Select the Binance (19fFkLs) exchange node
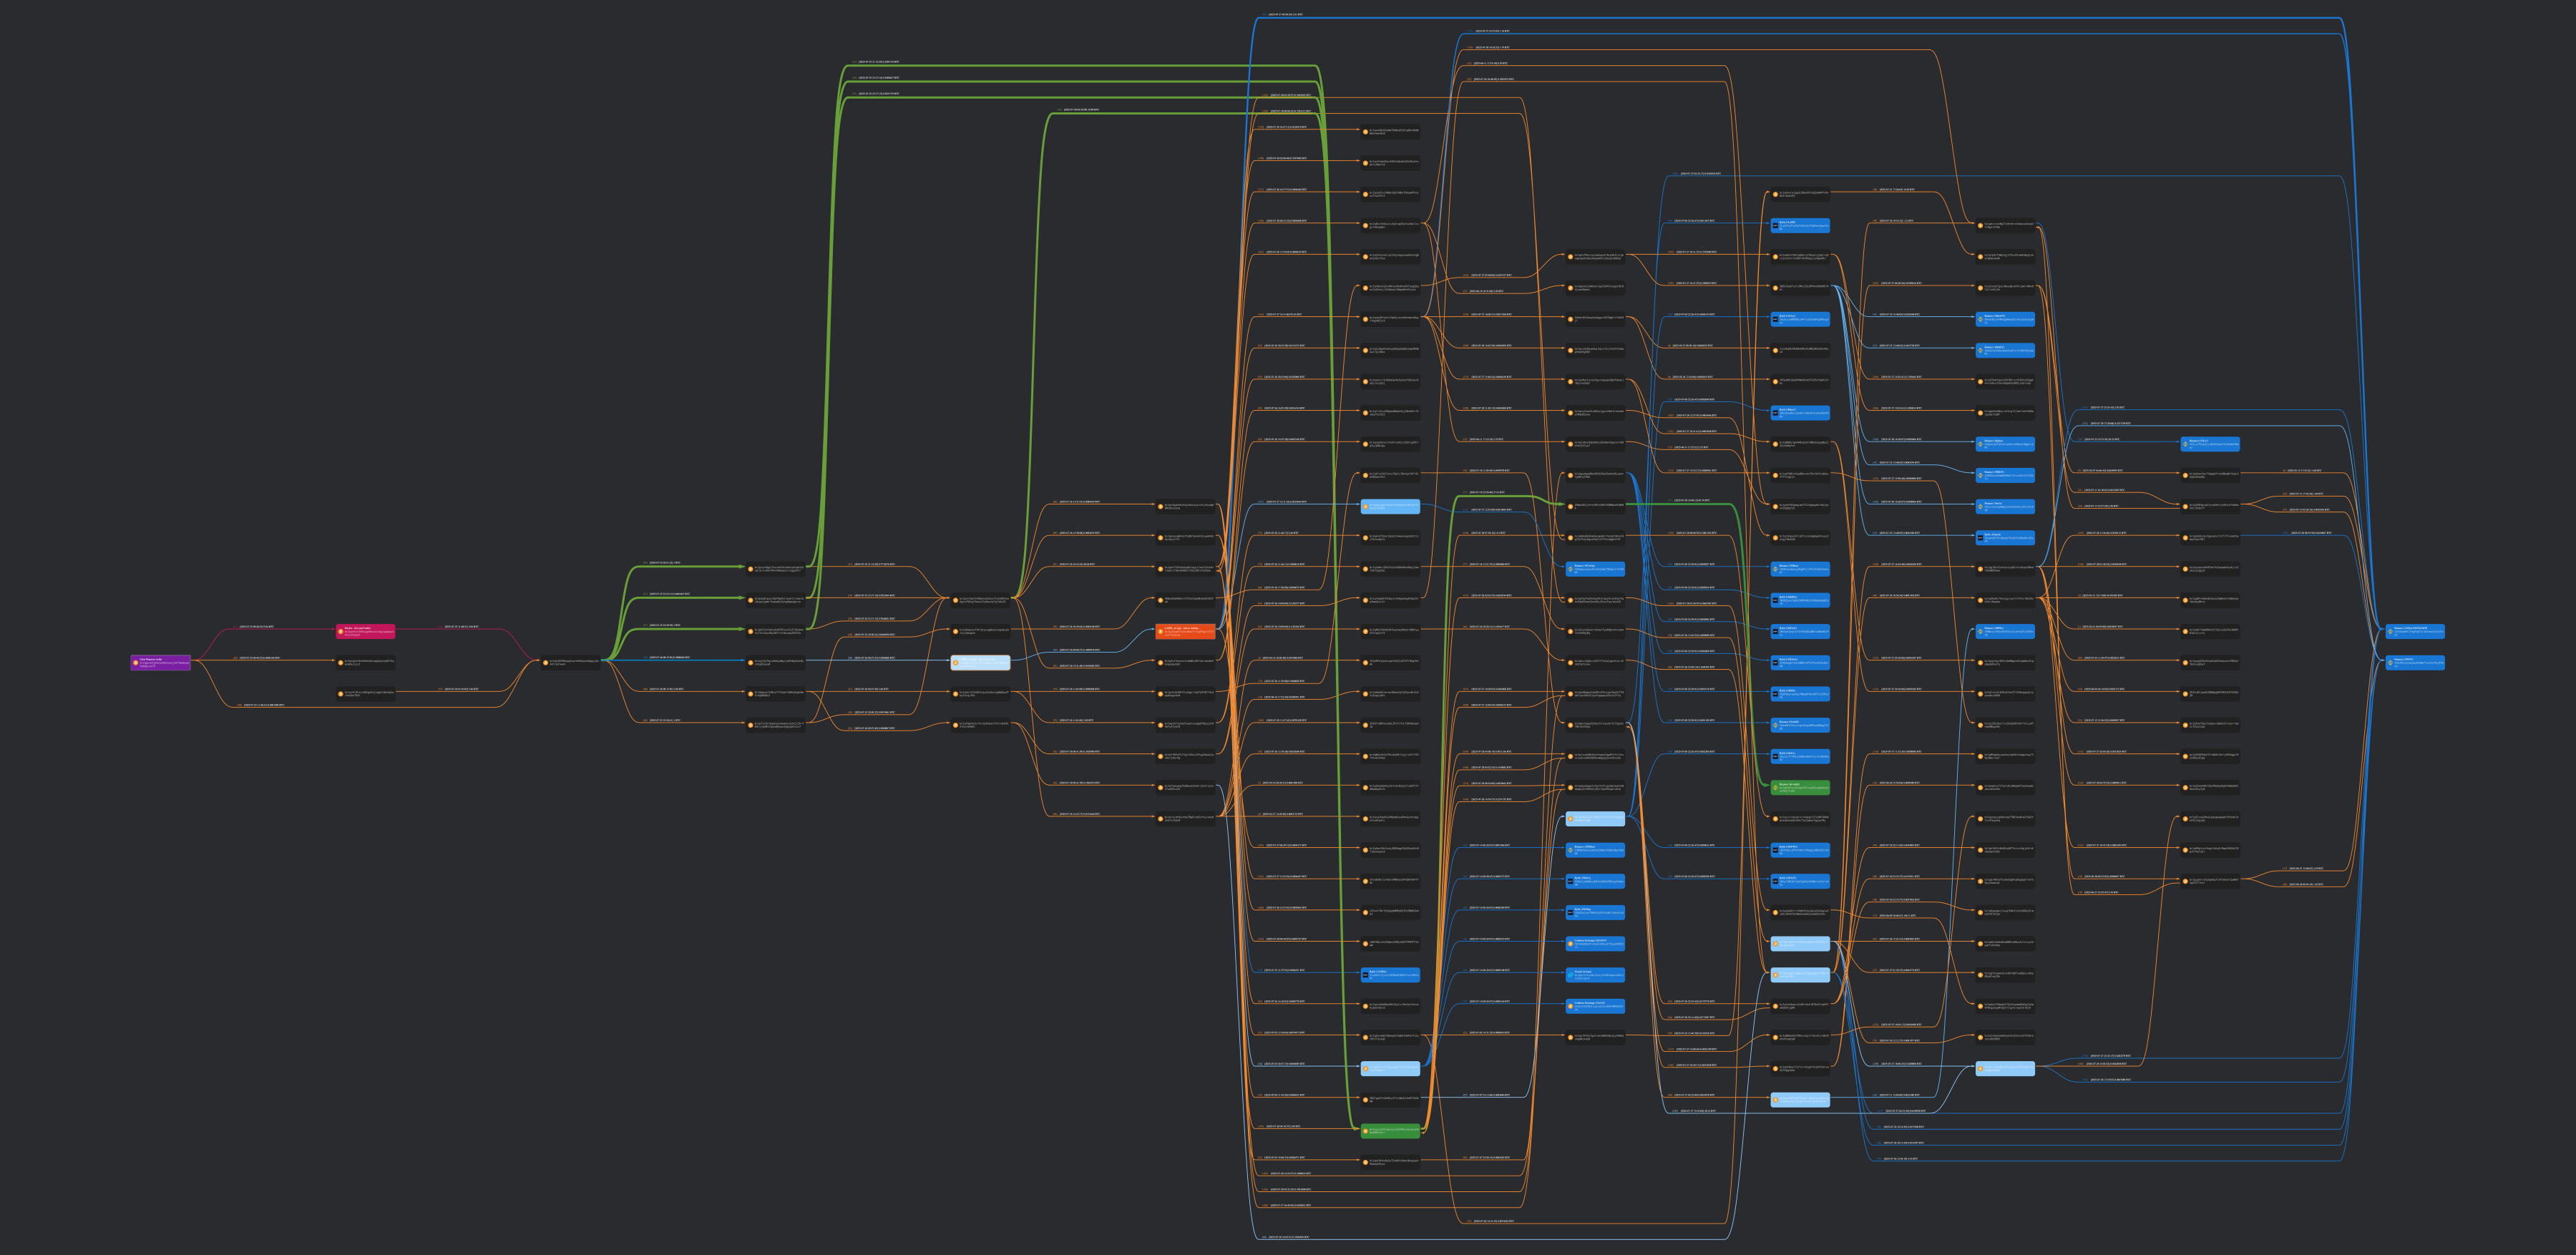 (x=2006, y=632)
